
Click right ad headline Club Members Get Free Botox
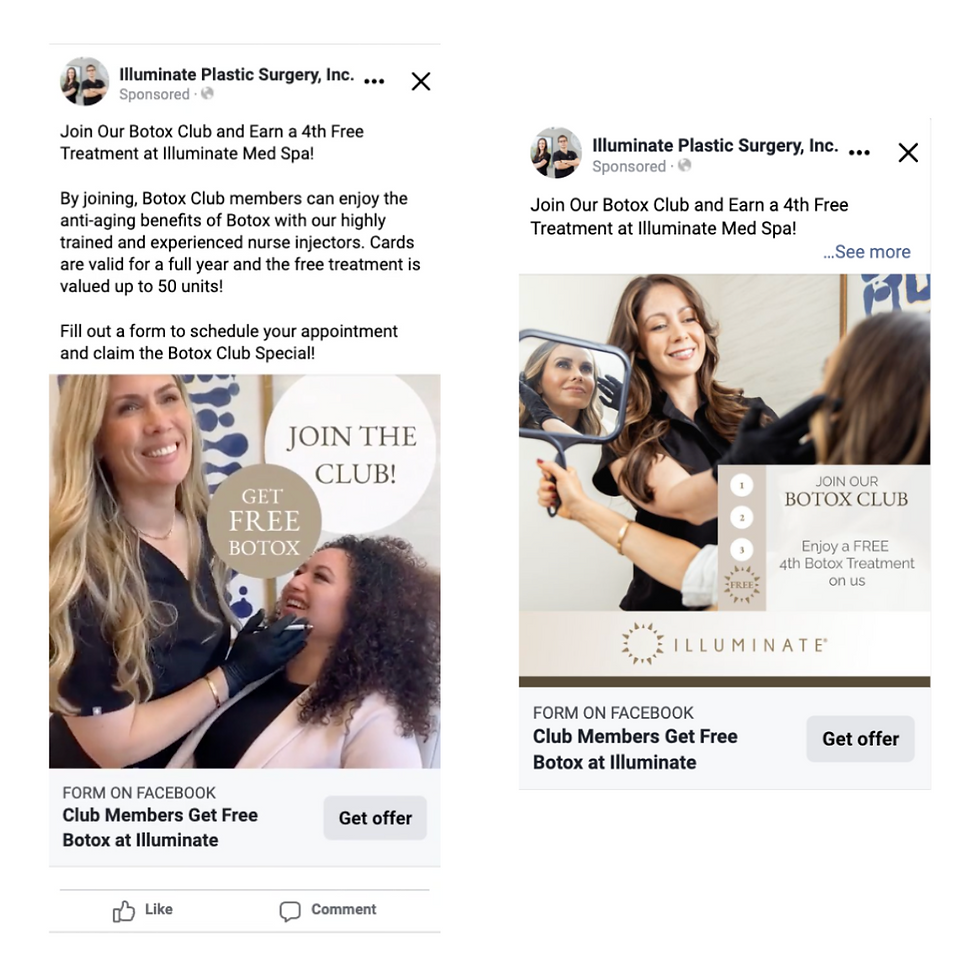[x=635, y=749]
